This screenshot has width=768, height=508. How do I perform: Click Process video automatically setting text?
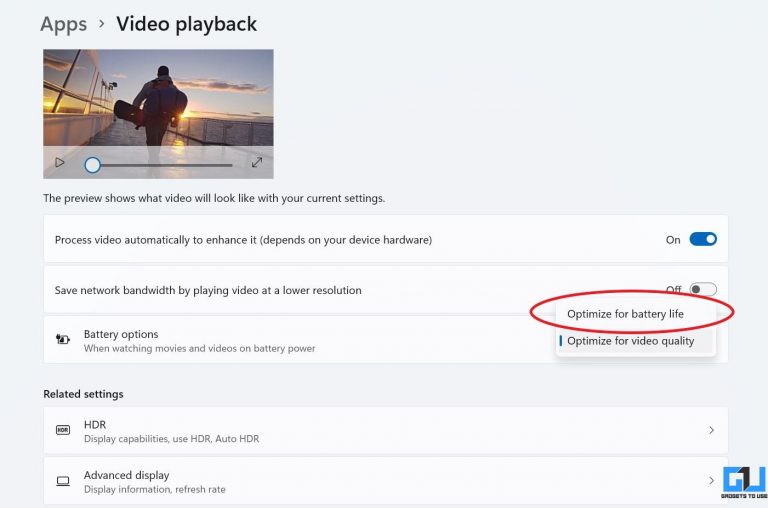(x=243, y=240)
